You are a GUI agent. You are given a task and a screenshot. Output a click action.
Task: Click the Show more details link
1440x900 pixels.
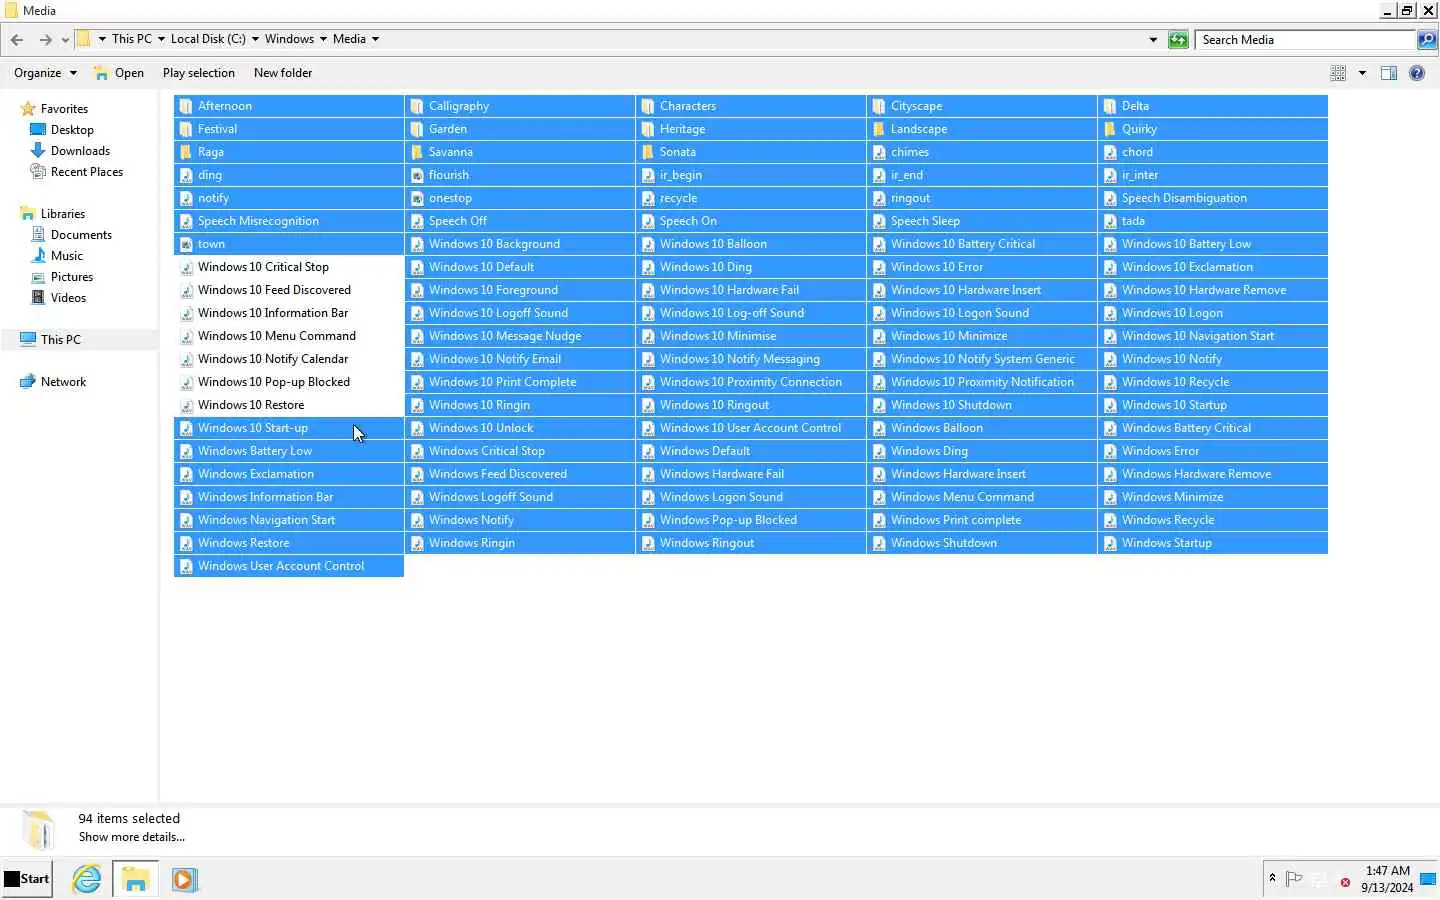(x=132, y=837)
